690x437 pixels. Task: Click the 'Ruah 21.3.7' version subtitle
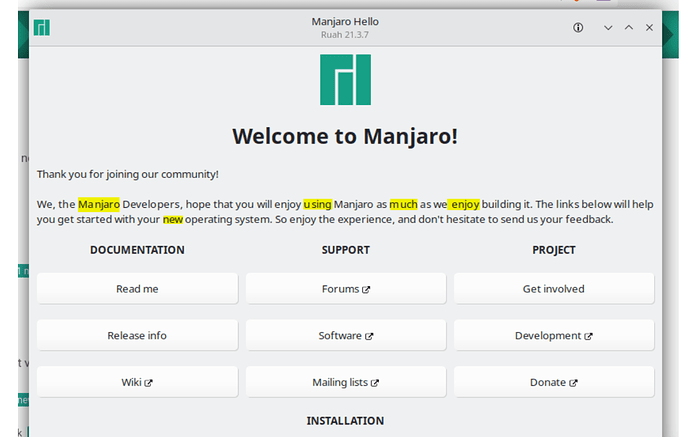pyautogui.click(x=345, y=35)
